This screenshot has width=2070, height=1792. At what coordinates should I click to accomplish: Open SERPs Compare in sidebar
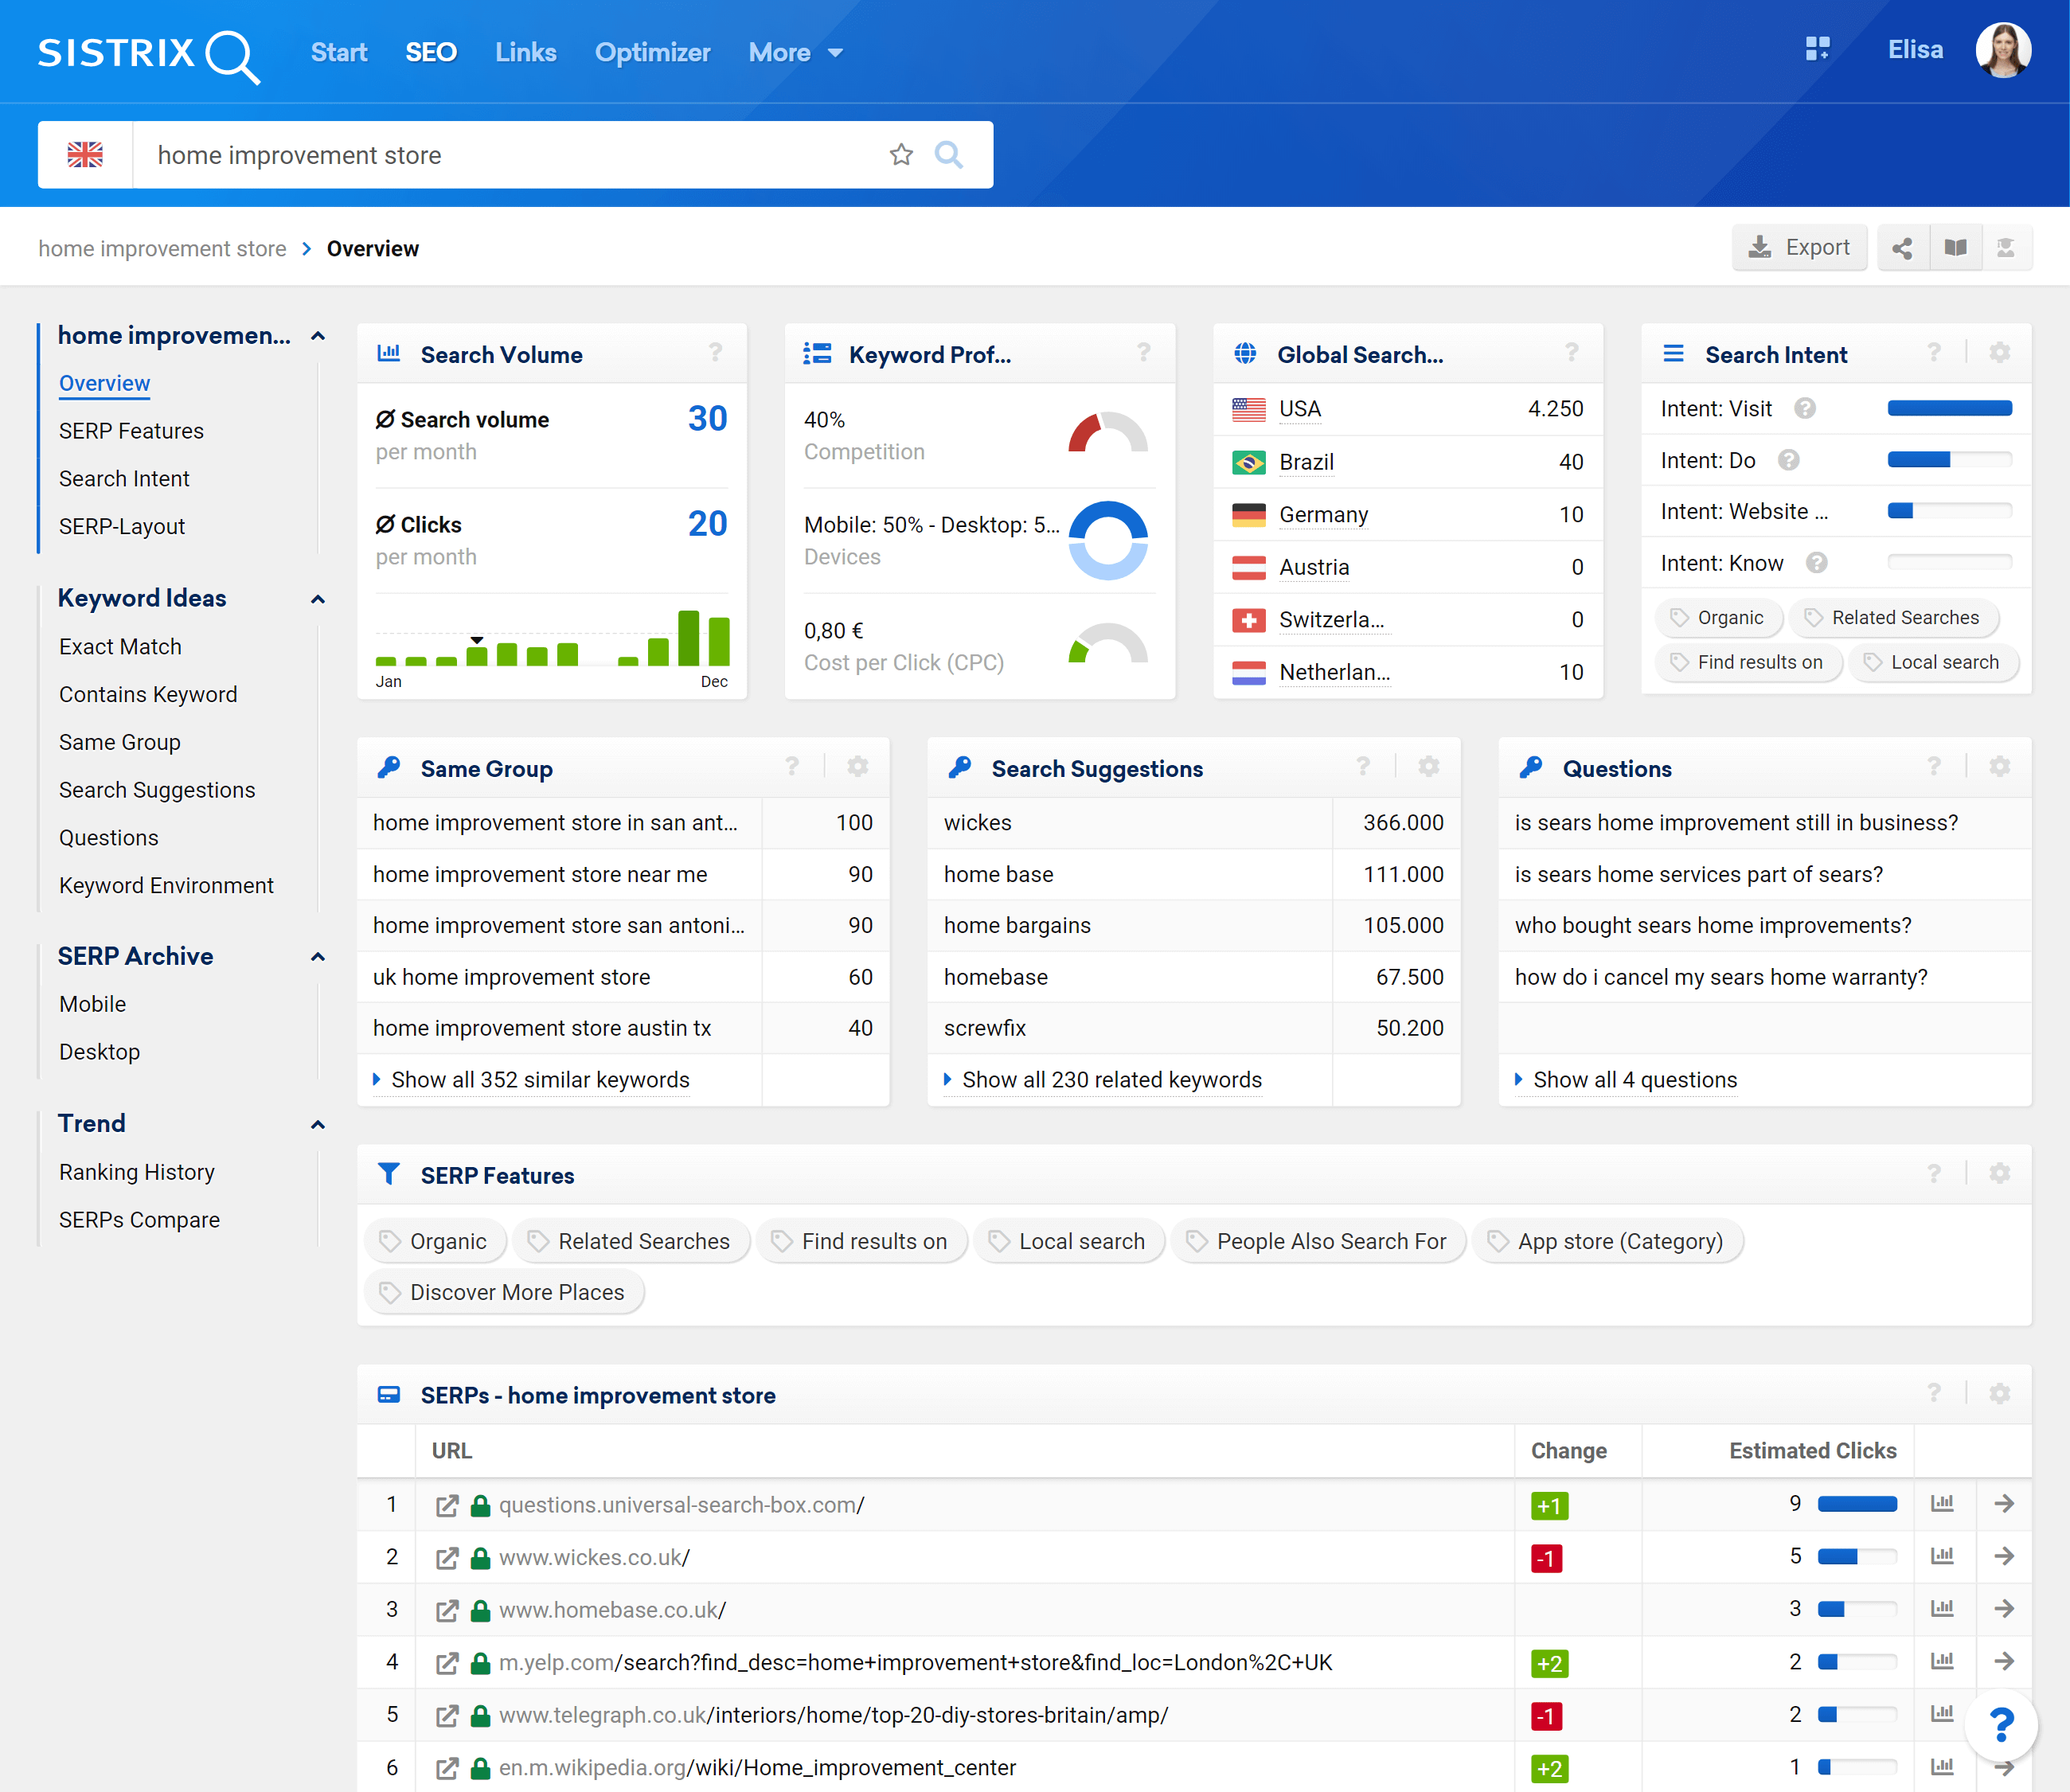click(139, 1220)
